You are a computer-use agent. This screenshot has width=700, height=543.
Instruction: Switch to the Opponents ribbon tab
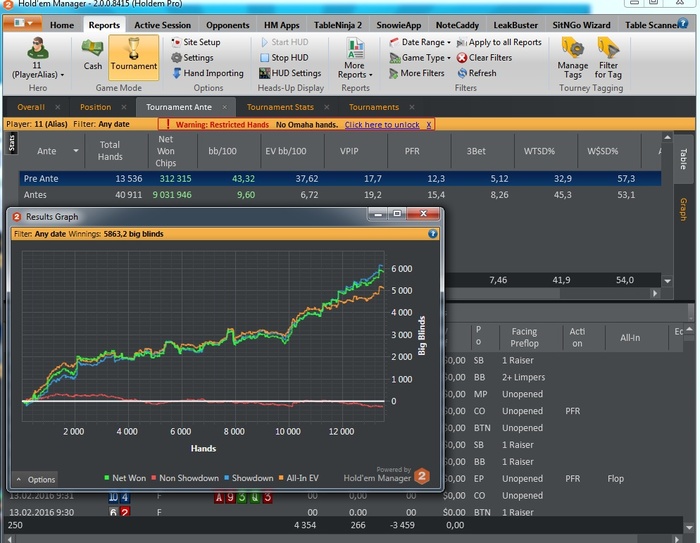point(227,24)
